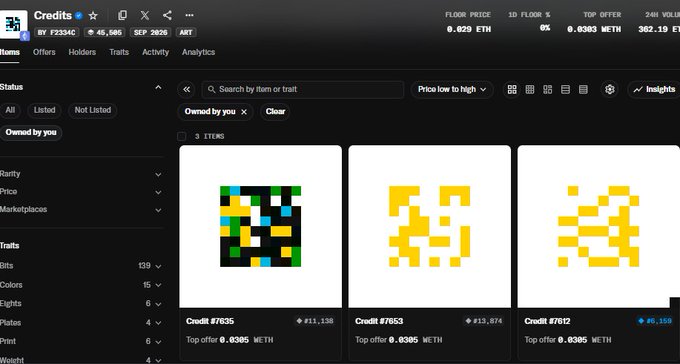680x364 pixels.
Task: Open the X (Twitter) link icon
Action: (145, 15)
